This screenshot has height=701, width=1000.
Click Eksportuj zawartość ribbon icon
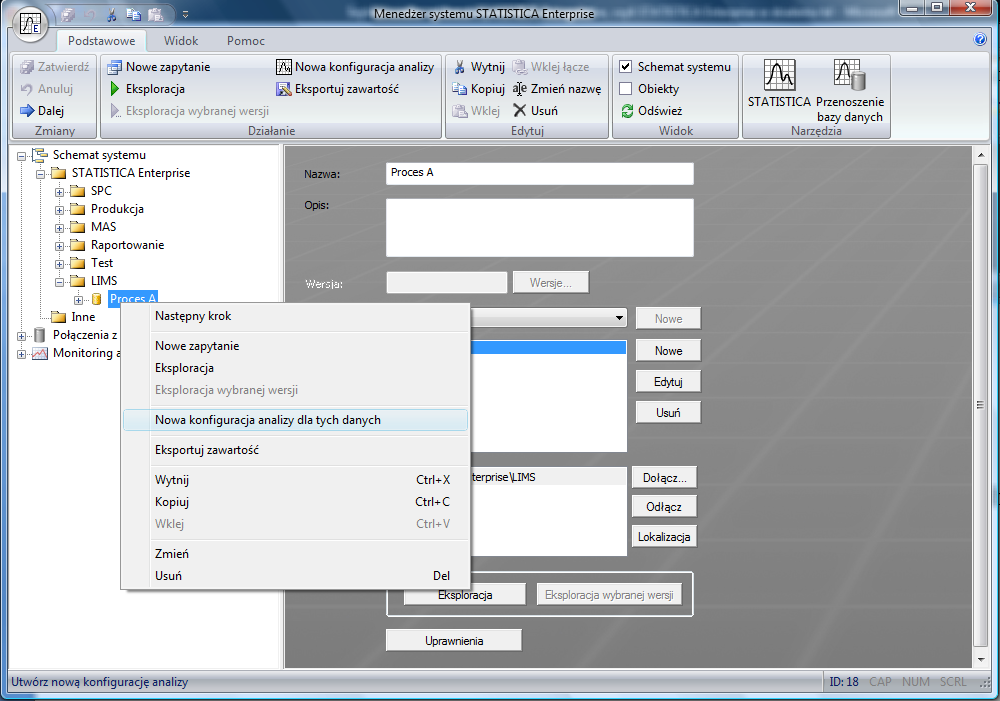coord(284,89)
